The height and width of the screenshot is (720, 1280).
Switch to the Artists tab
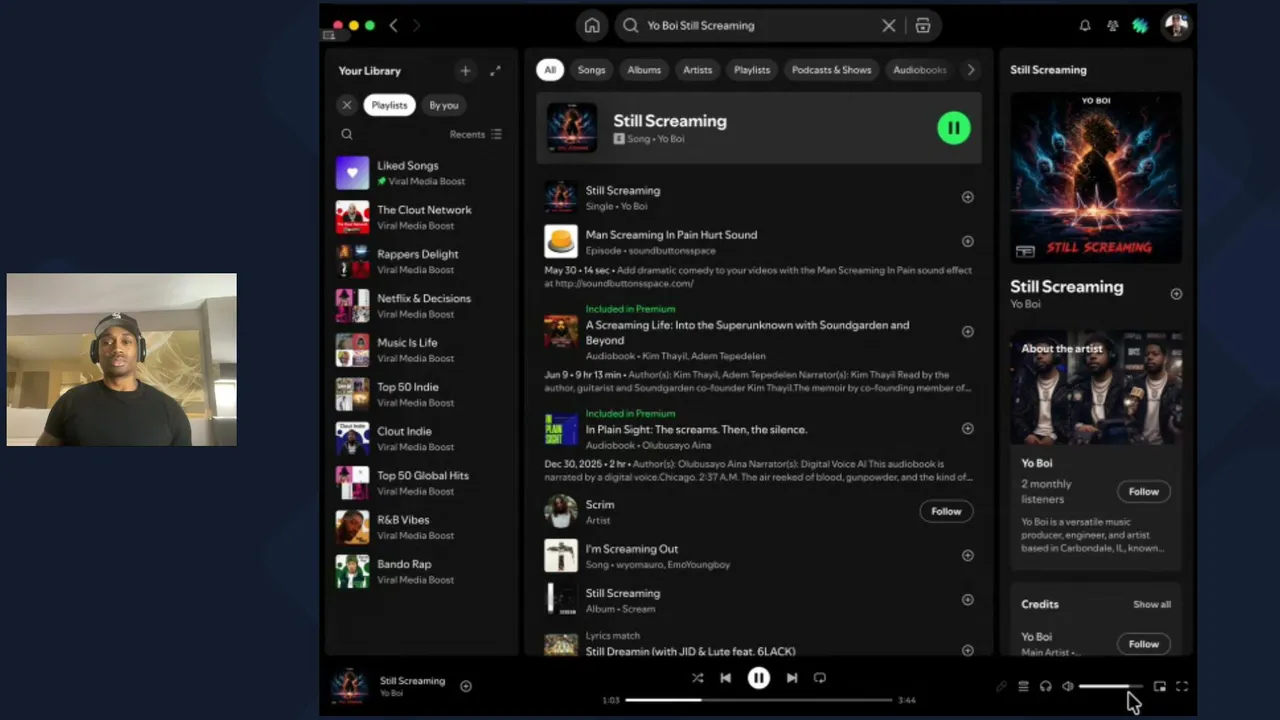(697, 70)
